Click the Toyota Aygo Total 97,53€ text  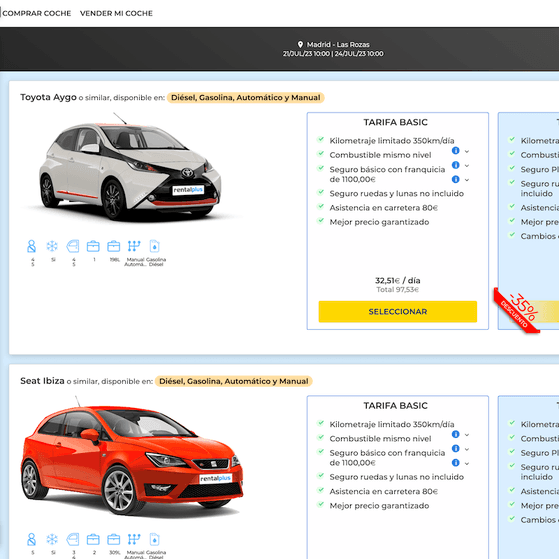[398, 289]
